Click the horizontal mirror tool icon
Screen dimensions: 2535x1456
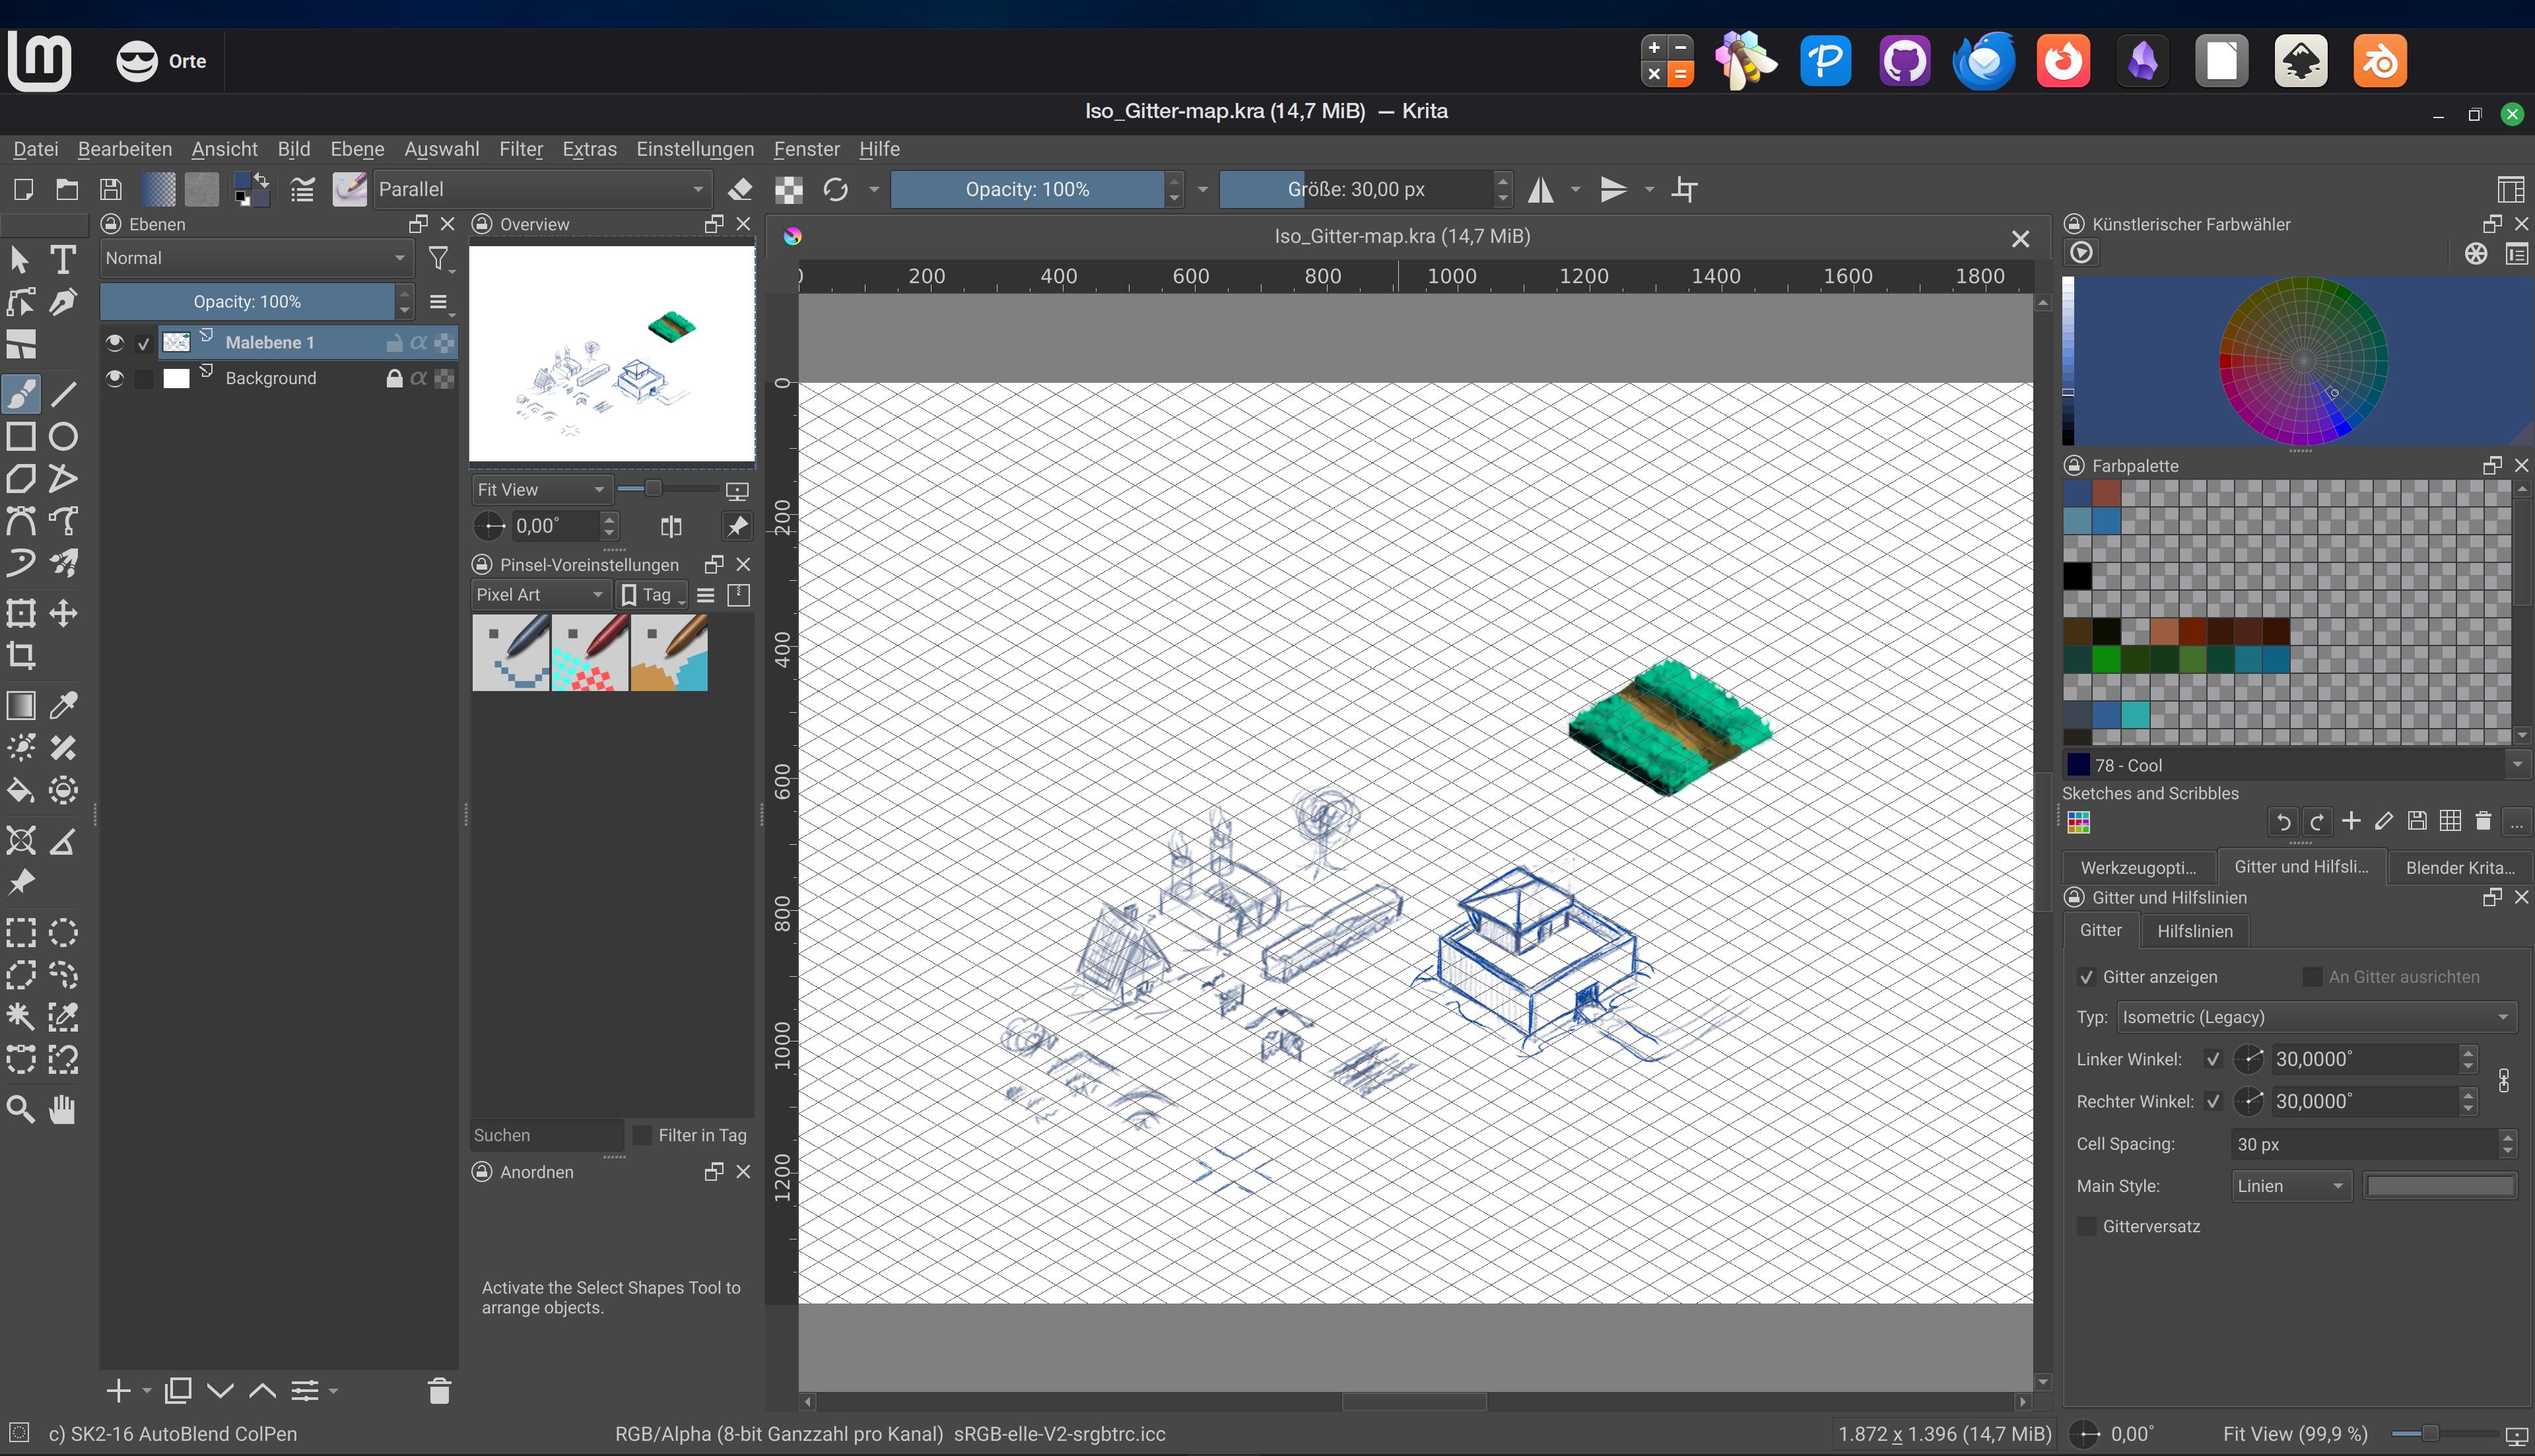click(x=1541, y=189)
